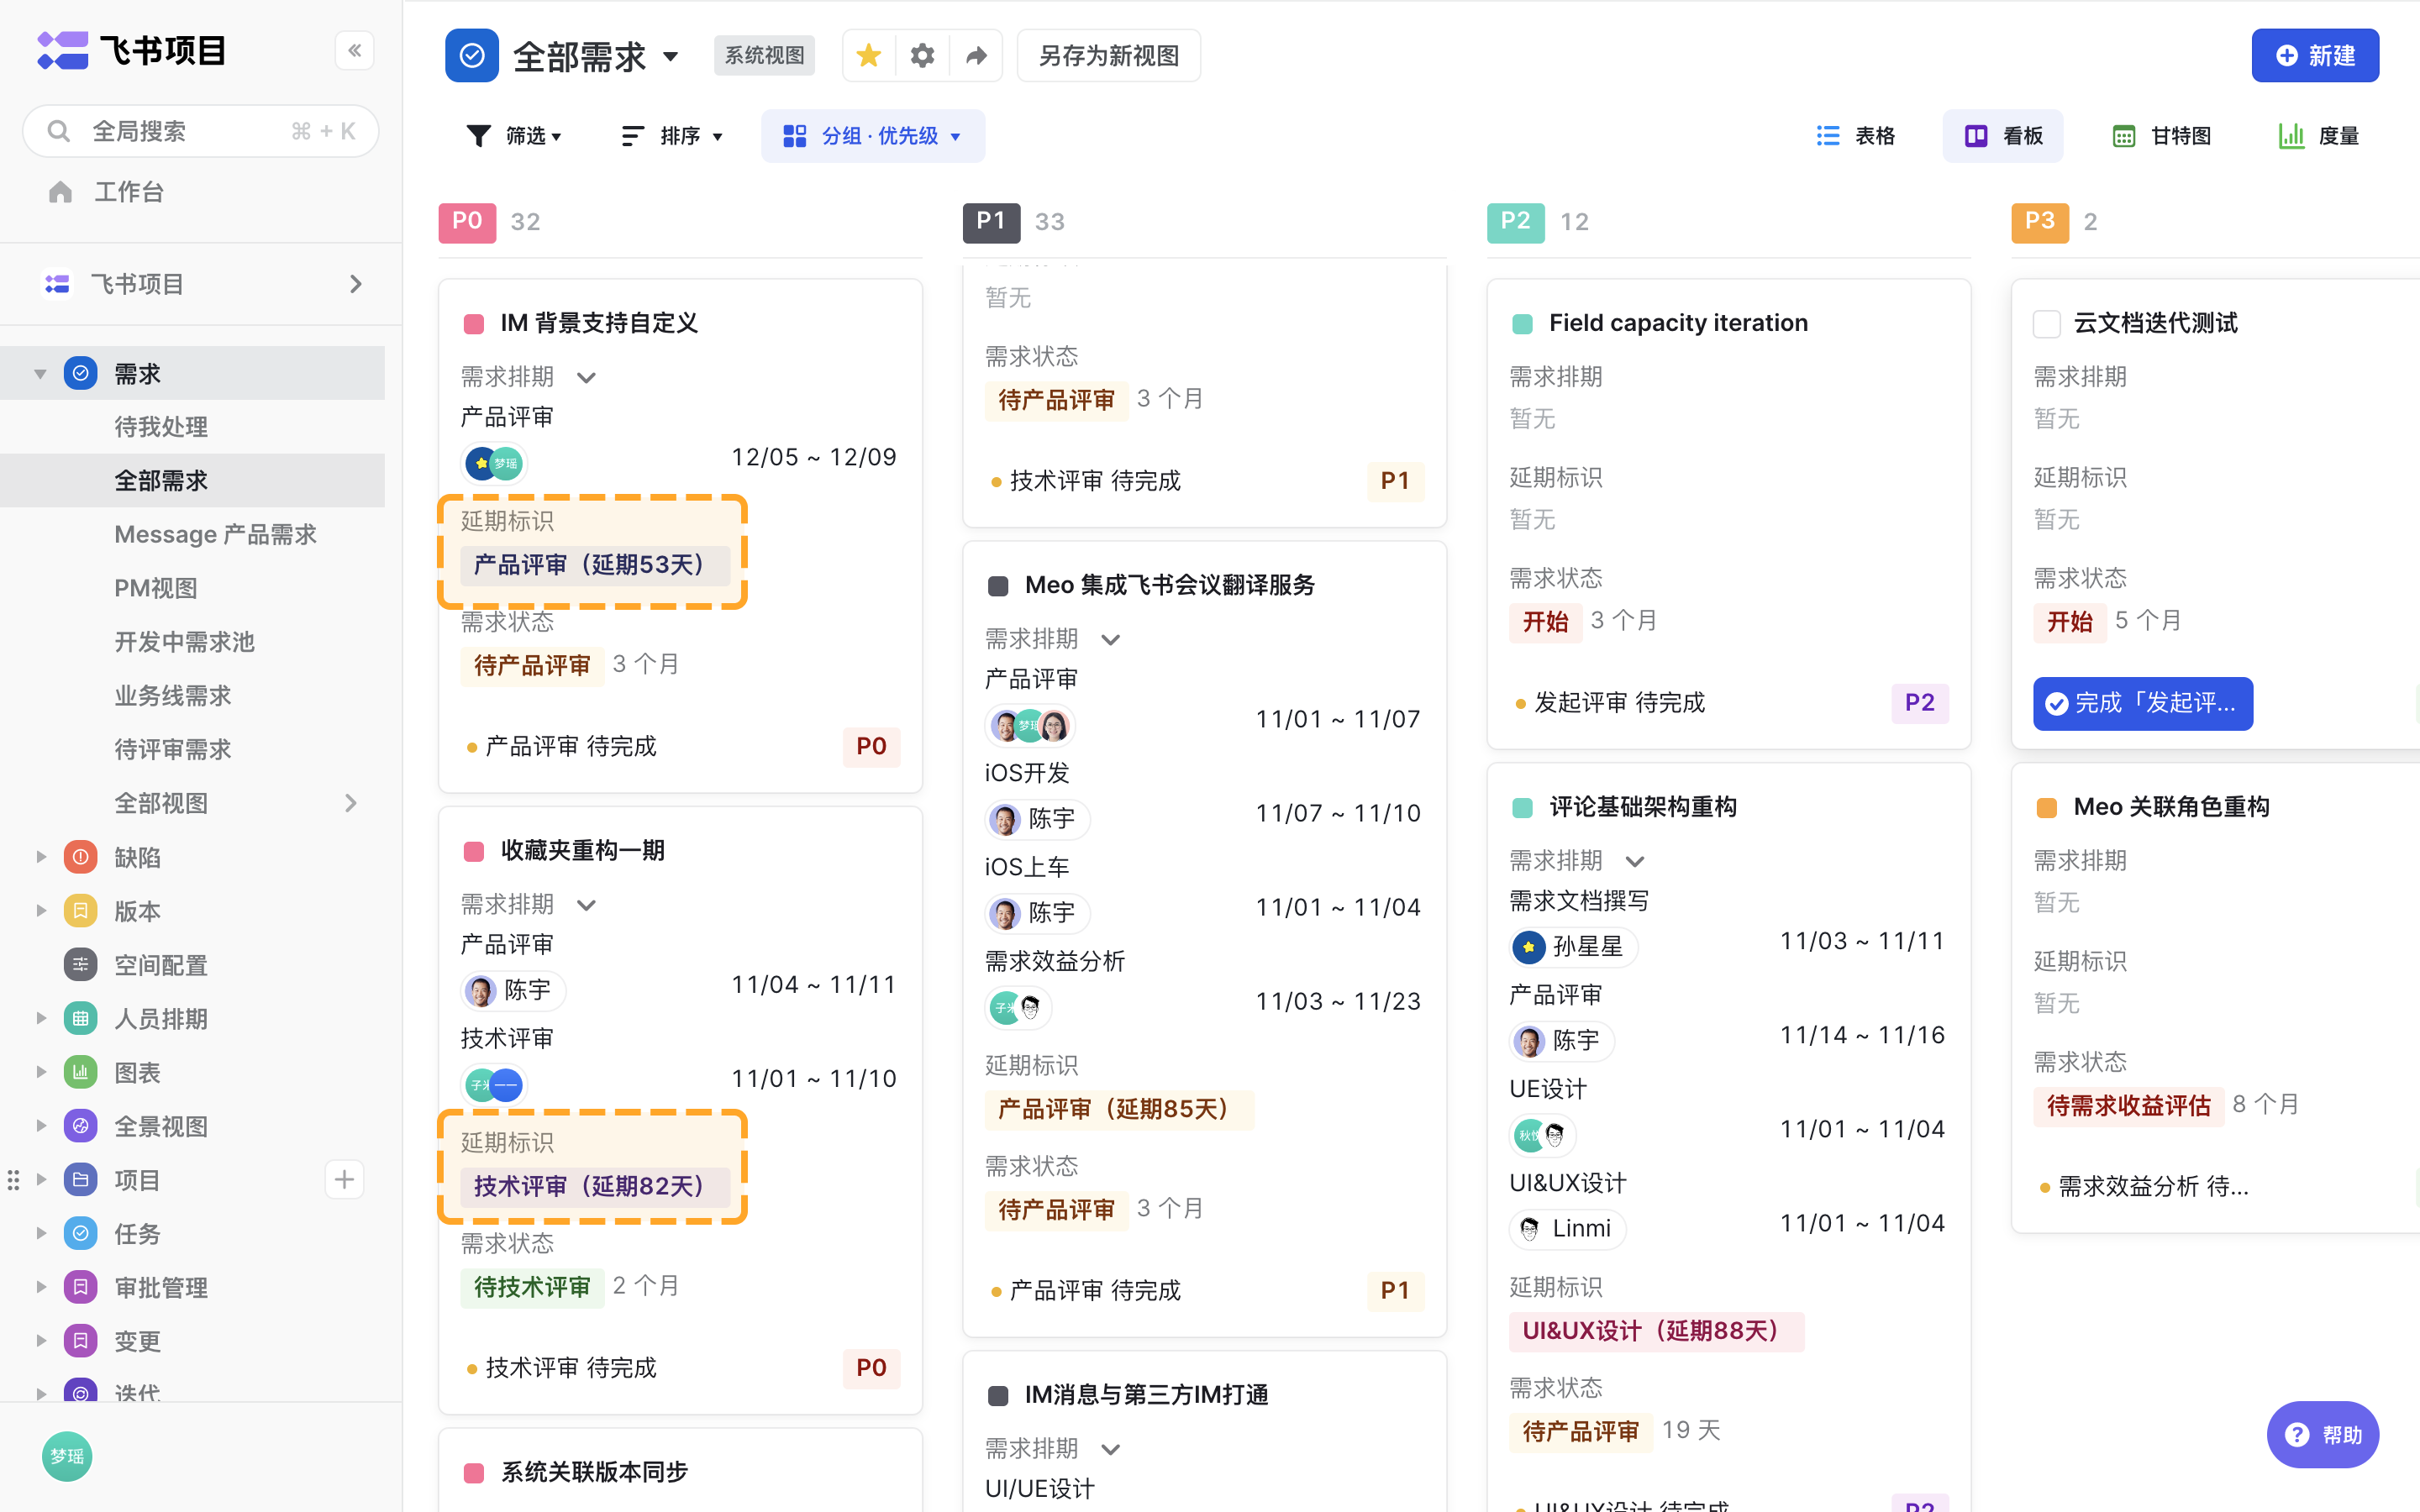Tick the checkbox on 云文档迭代测试 card

click(x=2046, y=324)
